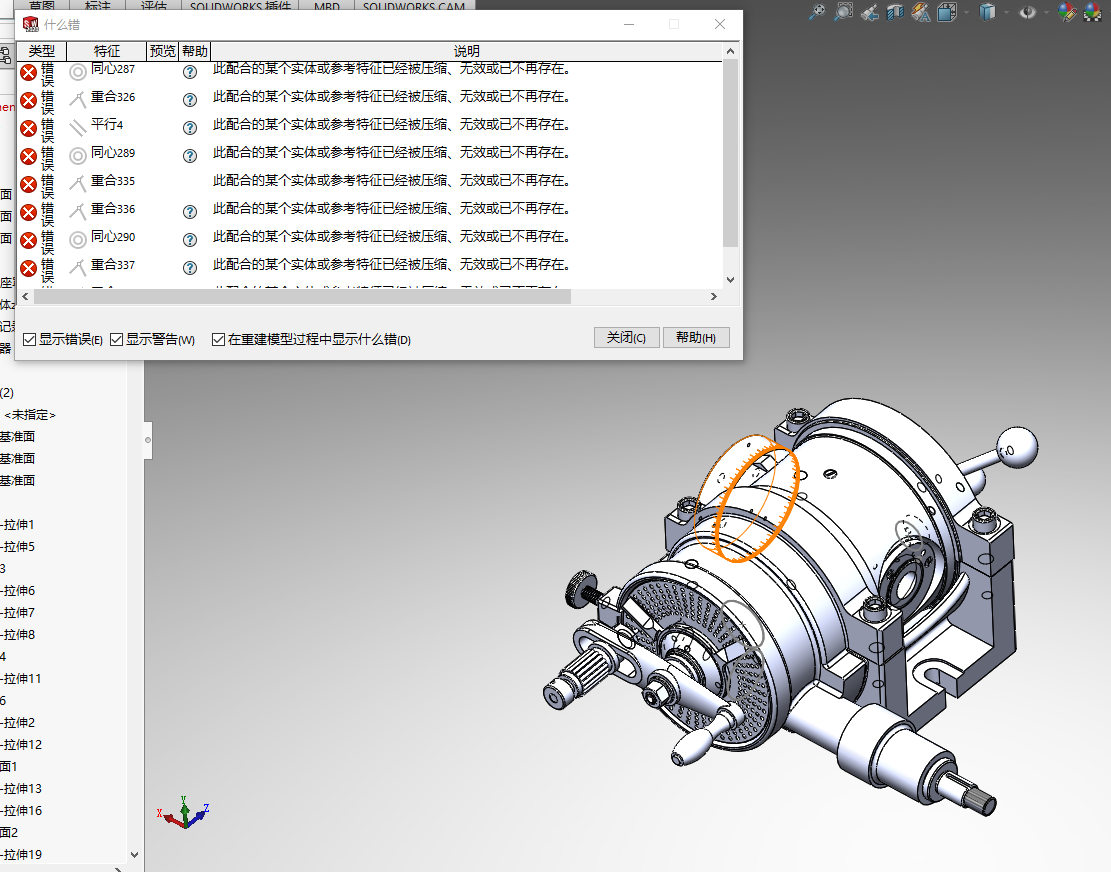
Task: Click the 预览 column header
Action: (x=163, y=51)
